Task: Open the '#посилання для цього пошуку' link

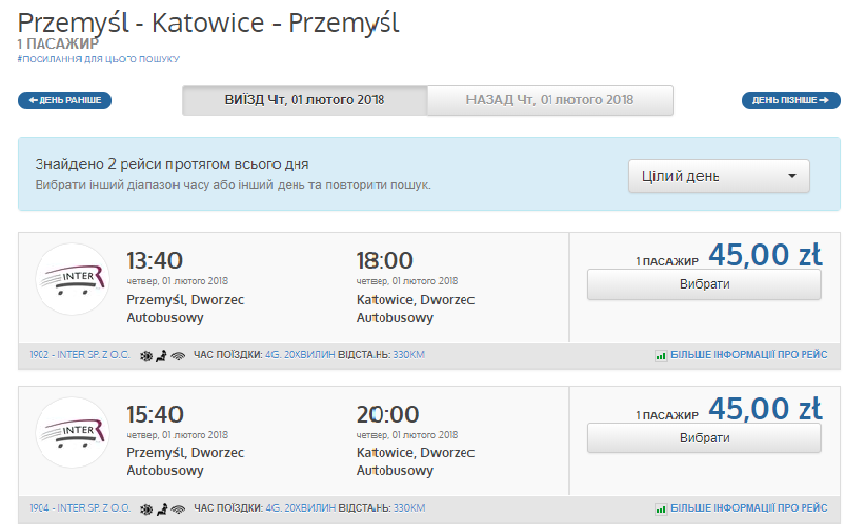Action: click(98, 59)
